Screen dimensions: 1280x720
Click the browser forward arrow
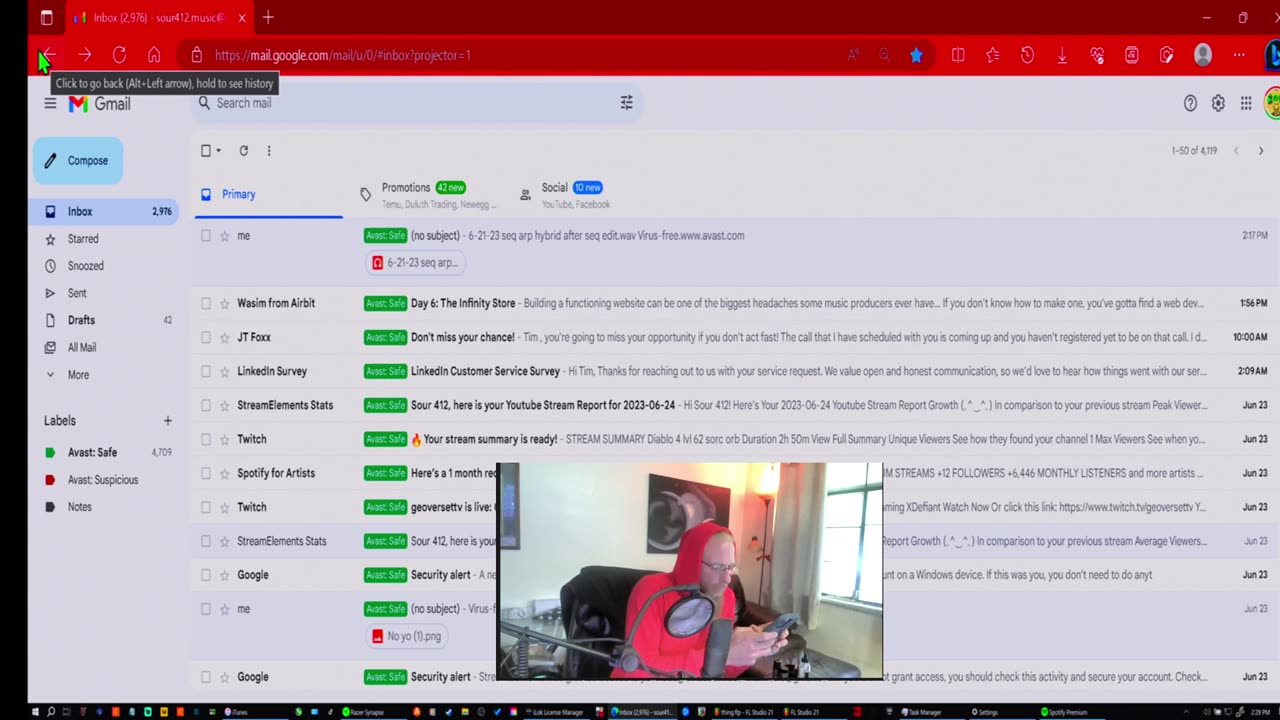[85, 56]
